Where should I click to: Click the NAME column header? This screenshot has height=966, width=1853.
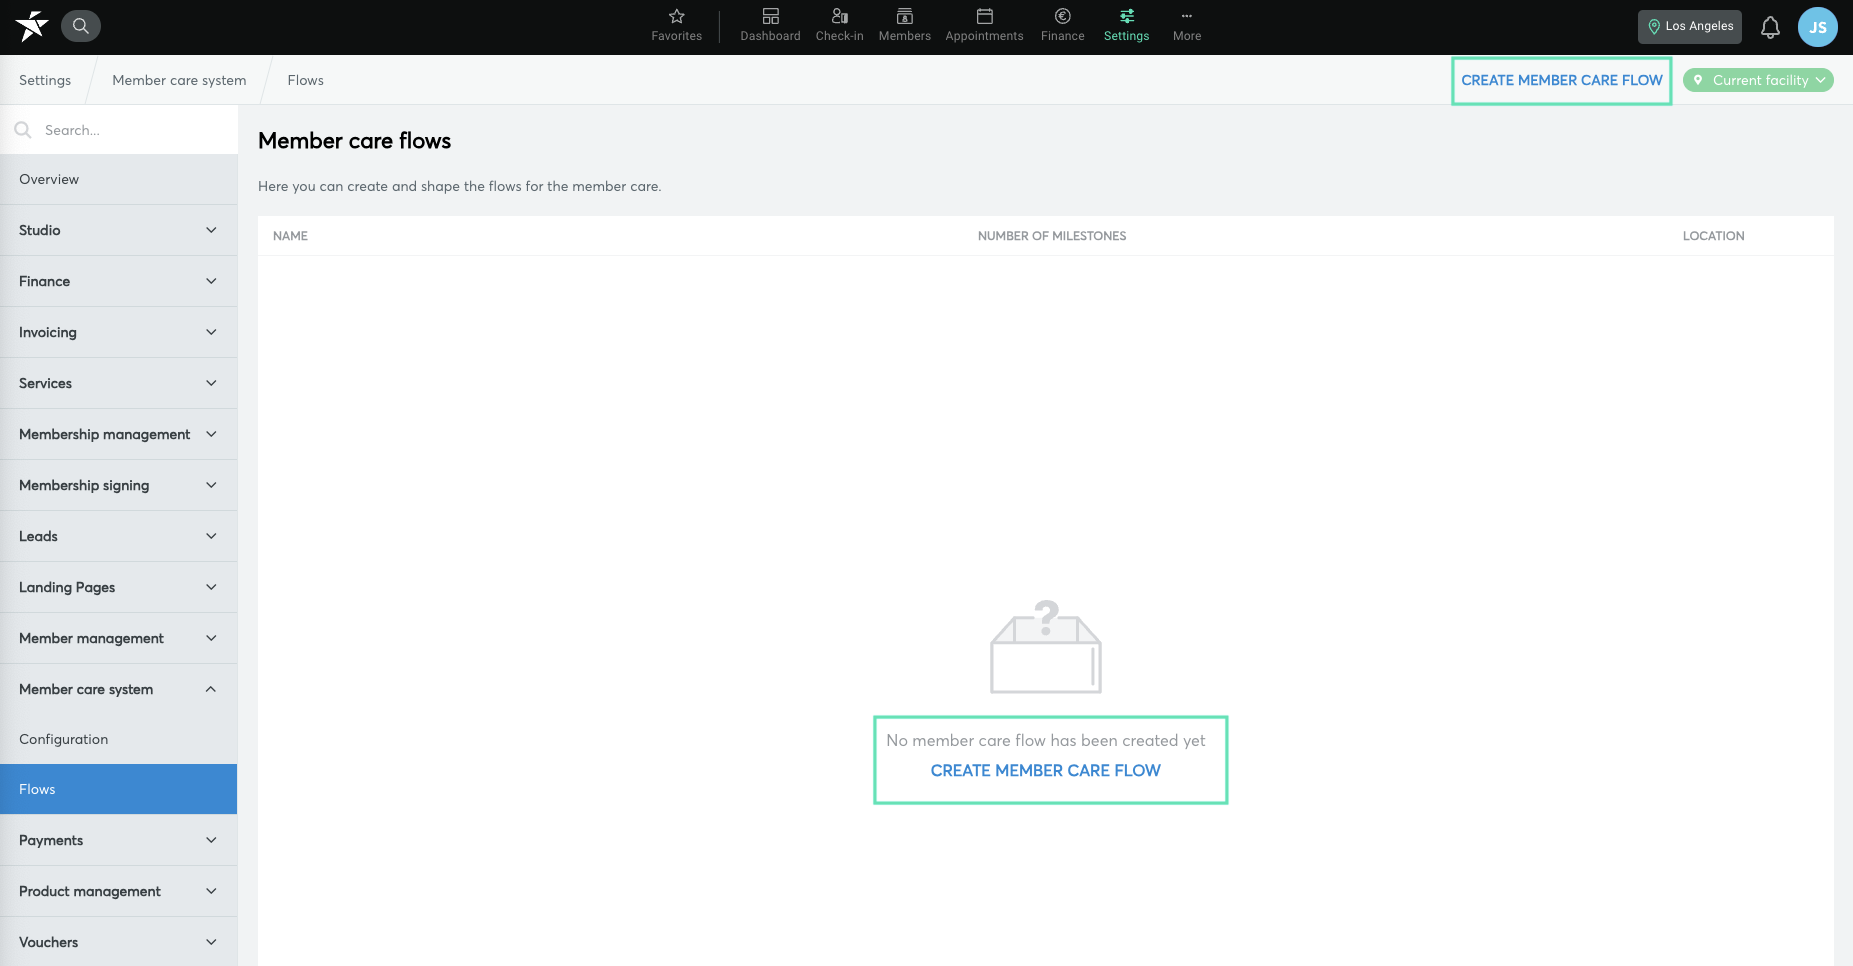click(290, 236)
